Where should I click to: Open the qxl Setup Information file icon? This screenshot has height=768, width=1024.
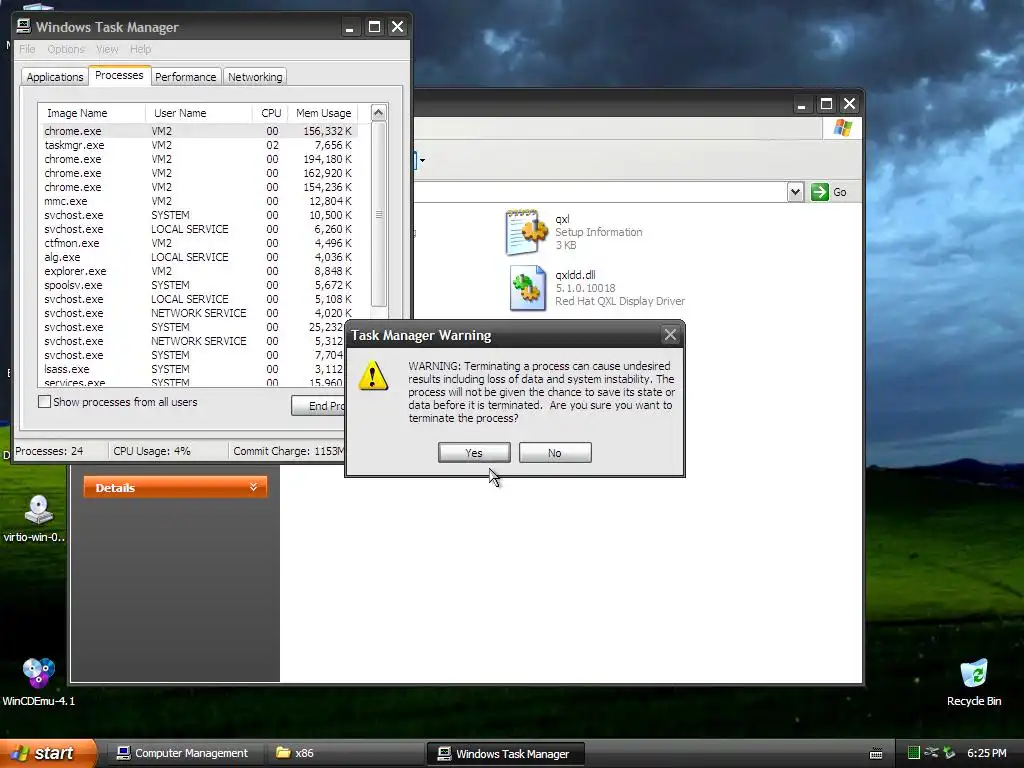[526, 232]
